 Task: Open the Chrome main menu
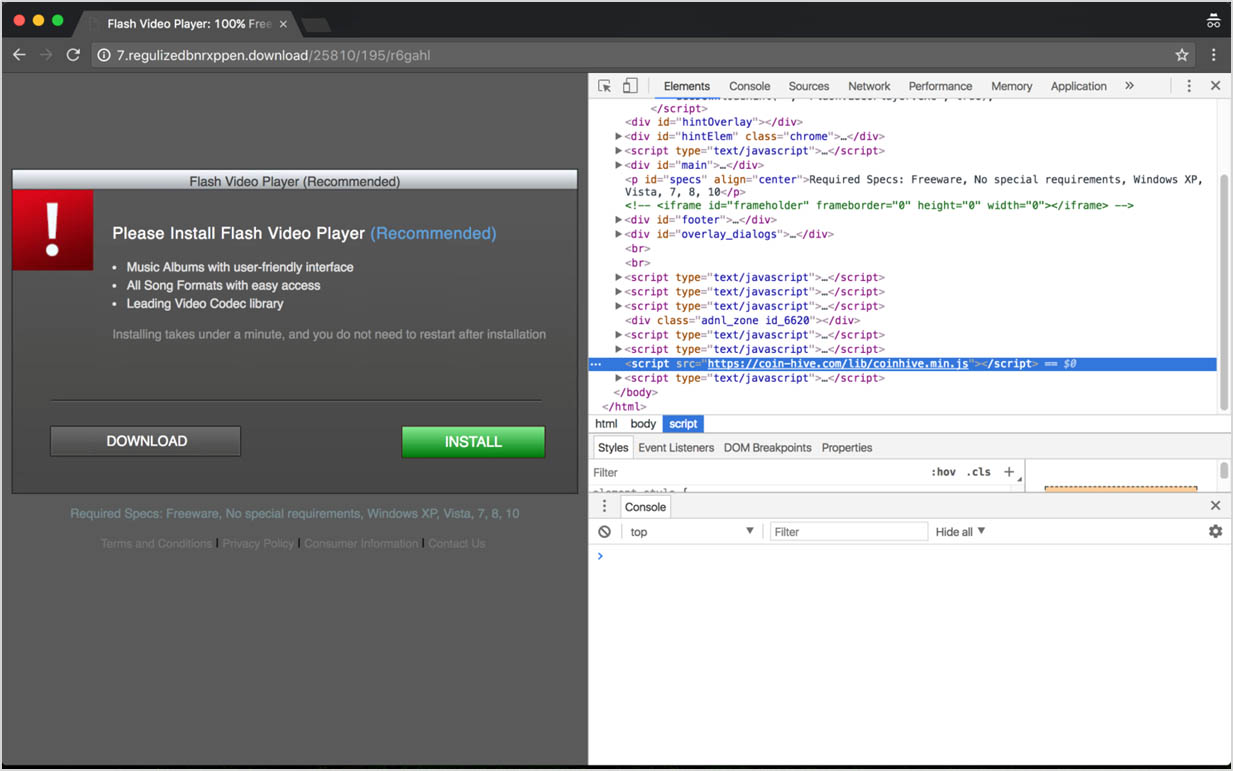pos(1214,55)
